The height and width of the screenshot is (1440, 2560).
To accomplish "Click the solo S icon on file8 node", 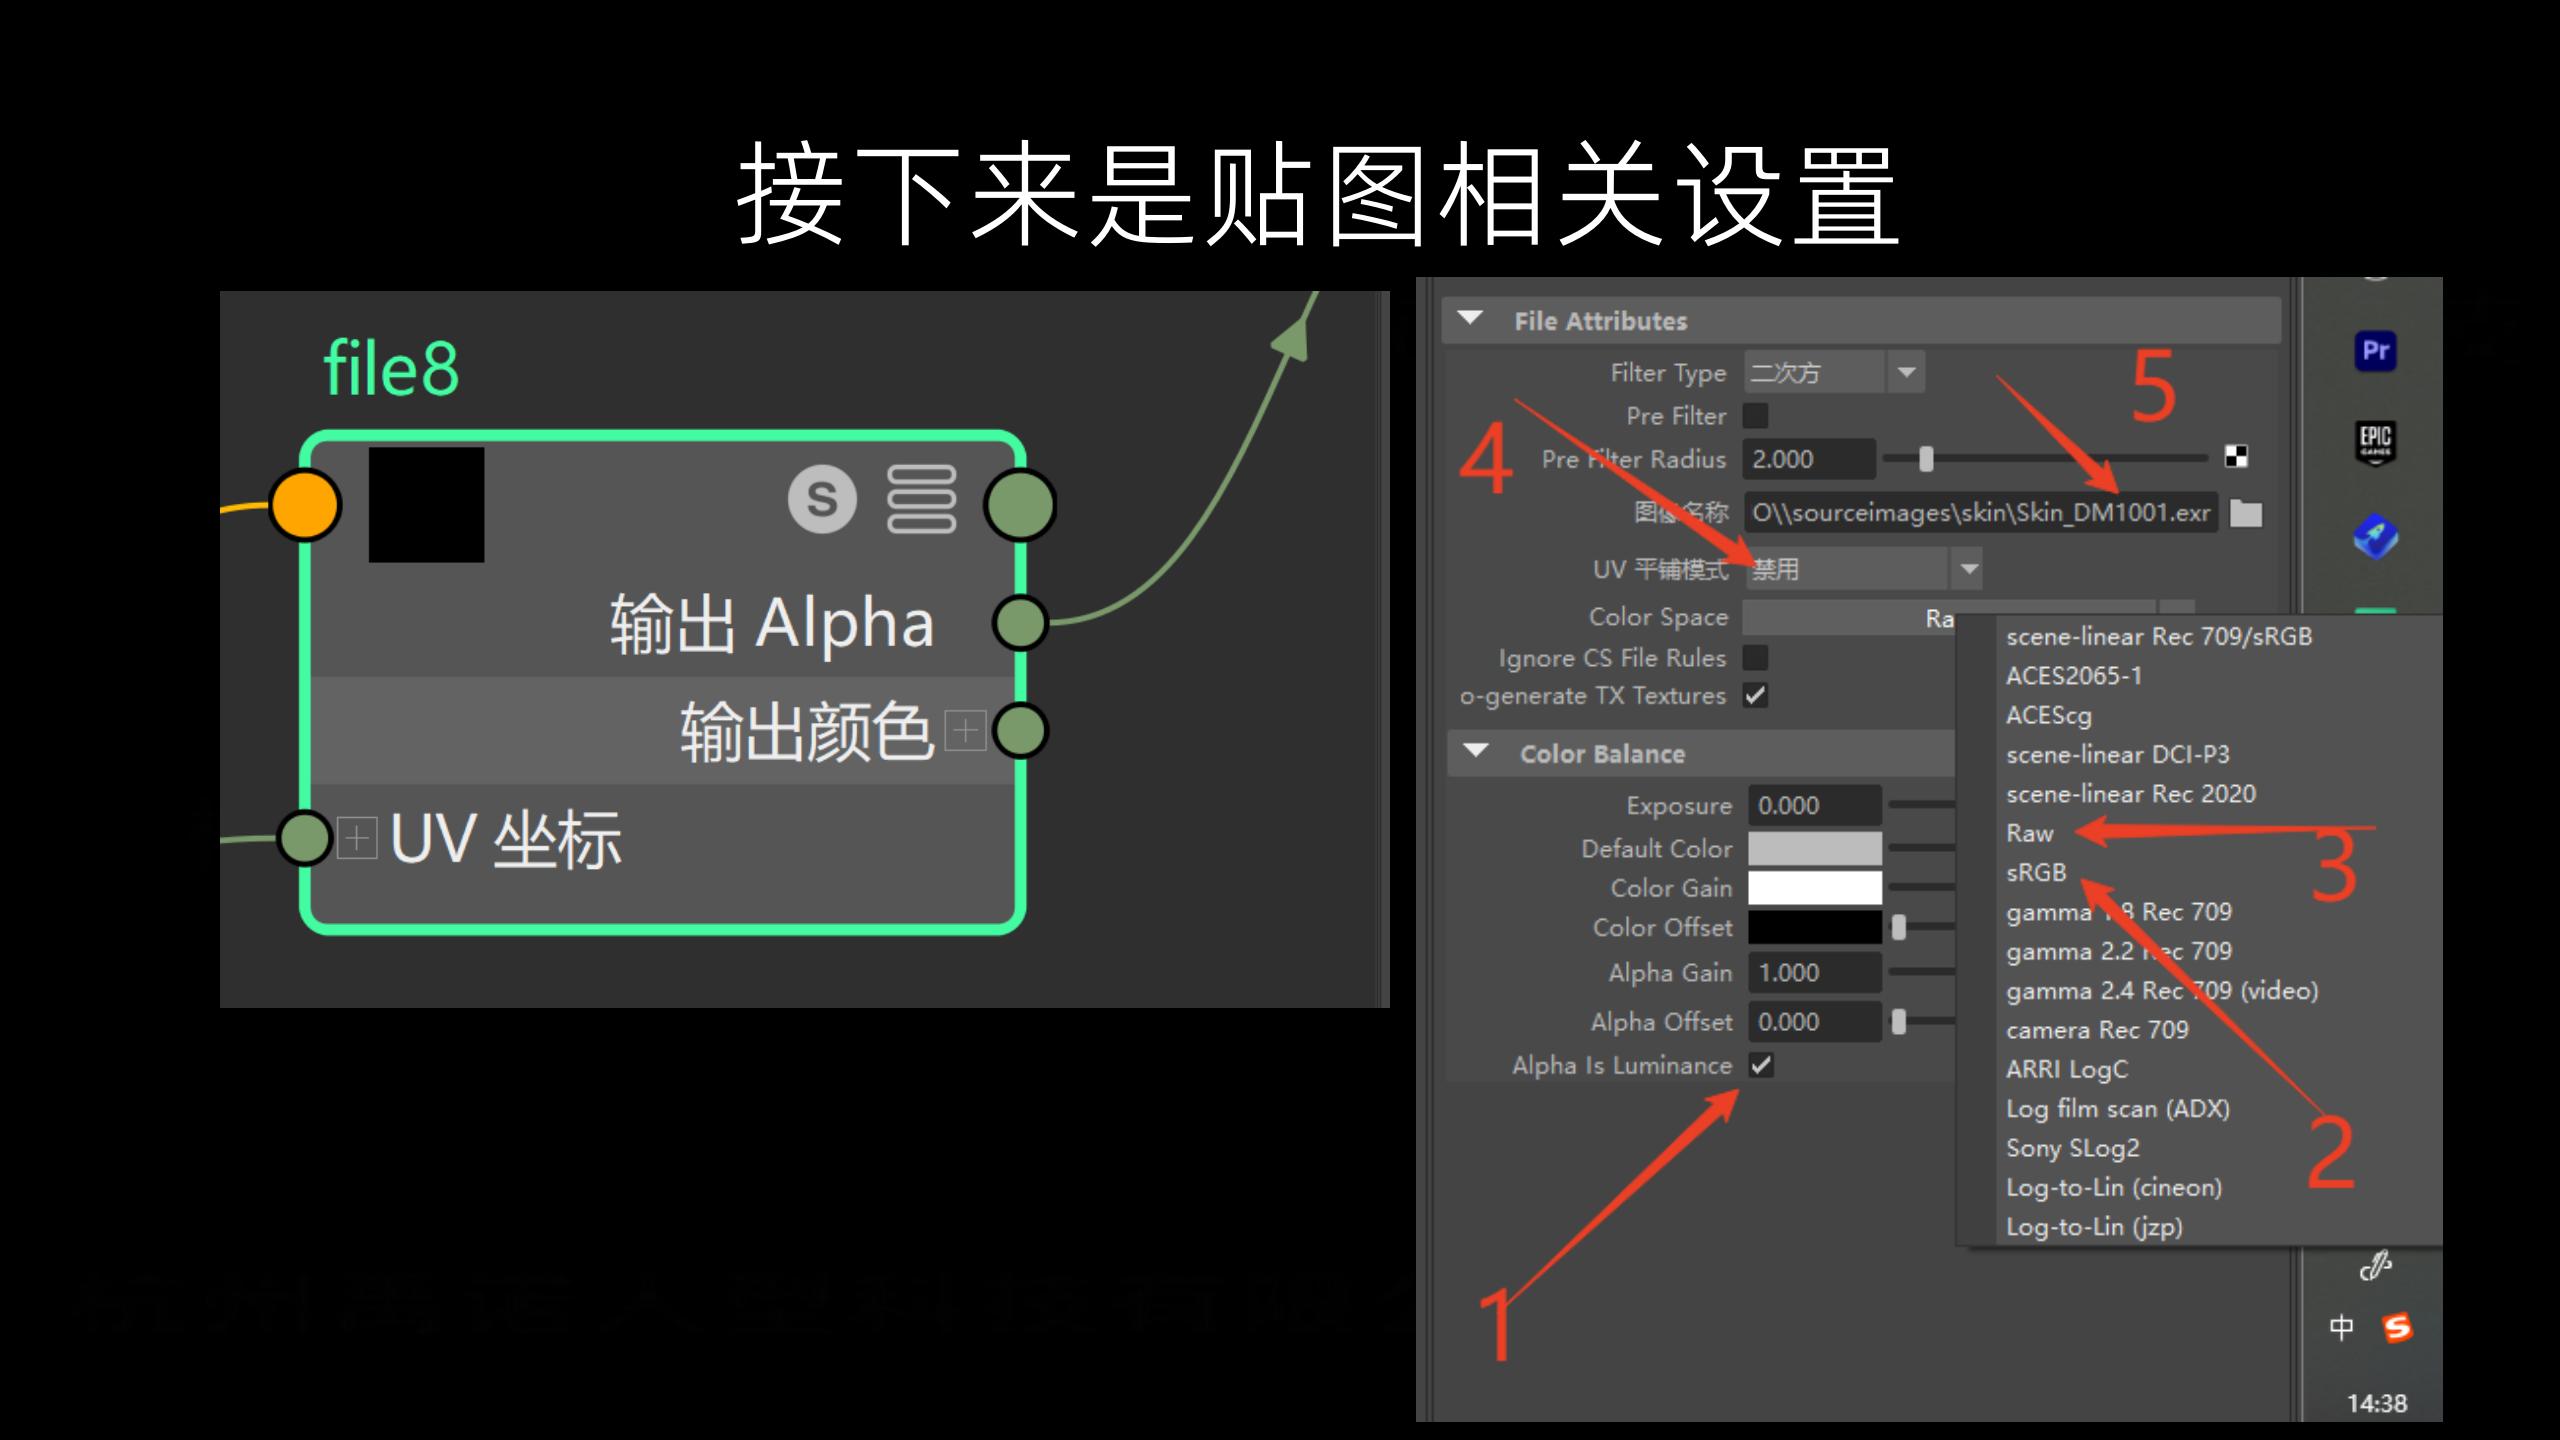I will [x=822, y=499].
